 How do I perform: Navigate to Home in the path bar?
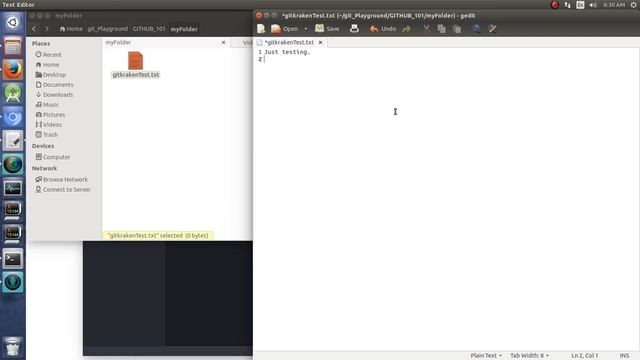point(71,29)
